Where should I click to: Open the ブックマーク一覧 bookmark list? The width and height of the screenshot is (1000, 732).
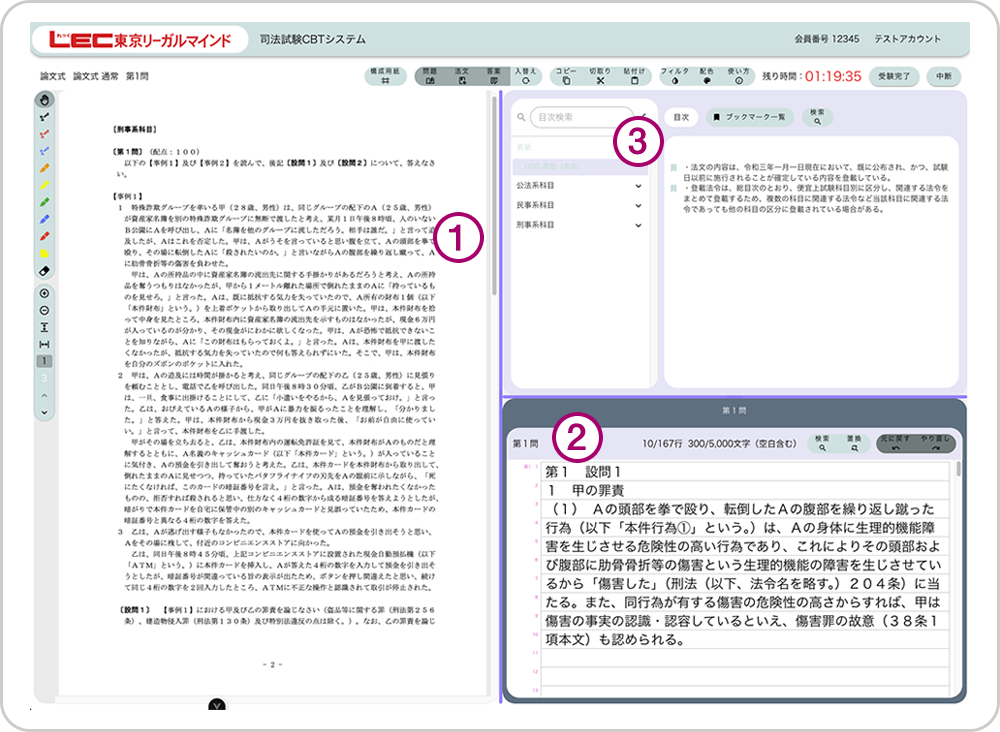[750, 118]
